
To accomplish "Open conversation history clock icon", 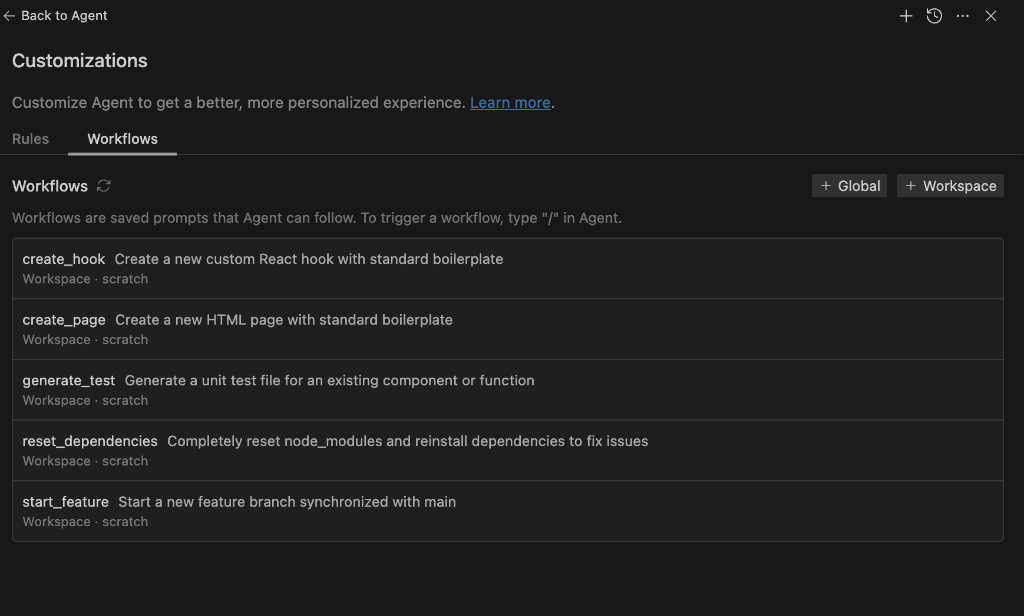I will pos(935,16).
